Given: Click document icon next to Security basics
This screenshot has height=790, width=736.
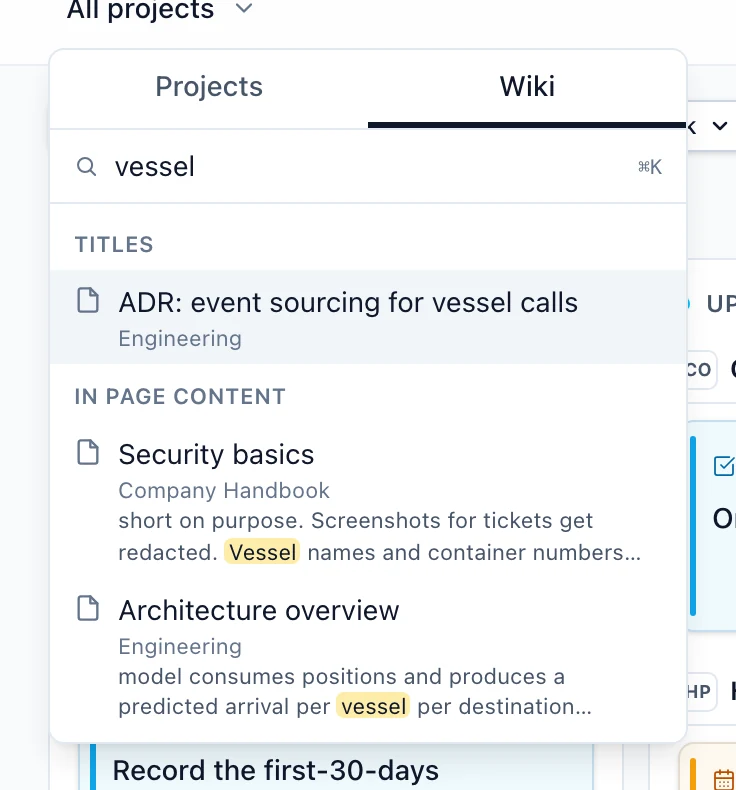Looking at the screenshot, I should [x=88, y=452].
